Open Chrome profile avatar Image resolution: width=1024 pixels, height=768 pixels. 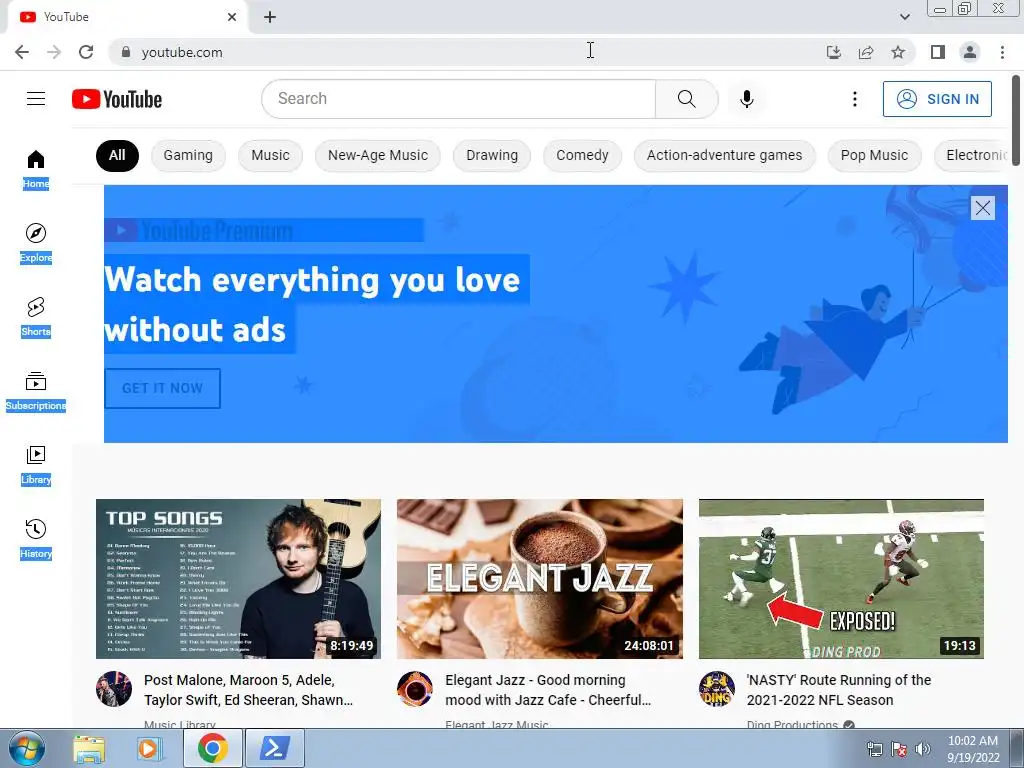click(x=970, y=52)
